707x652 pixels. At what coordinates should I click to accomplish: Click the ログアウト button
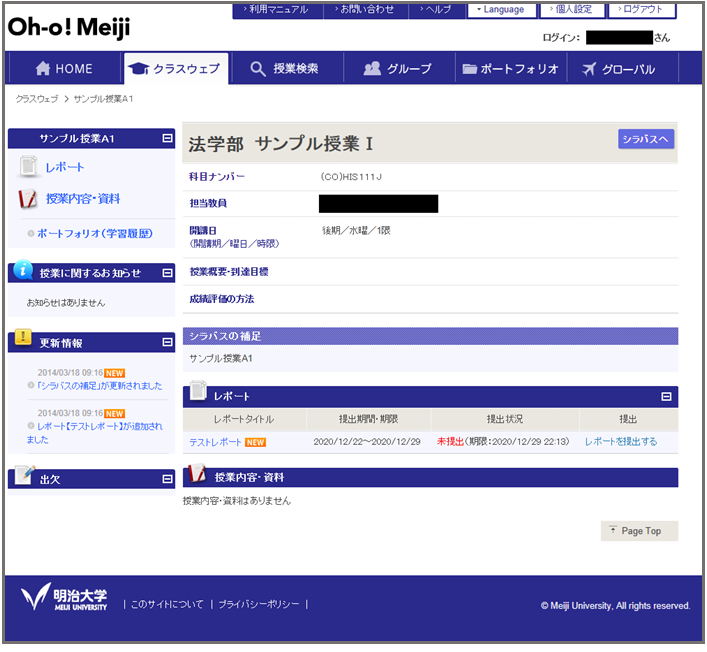pyautogui.click(x=642, y=10)
